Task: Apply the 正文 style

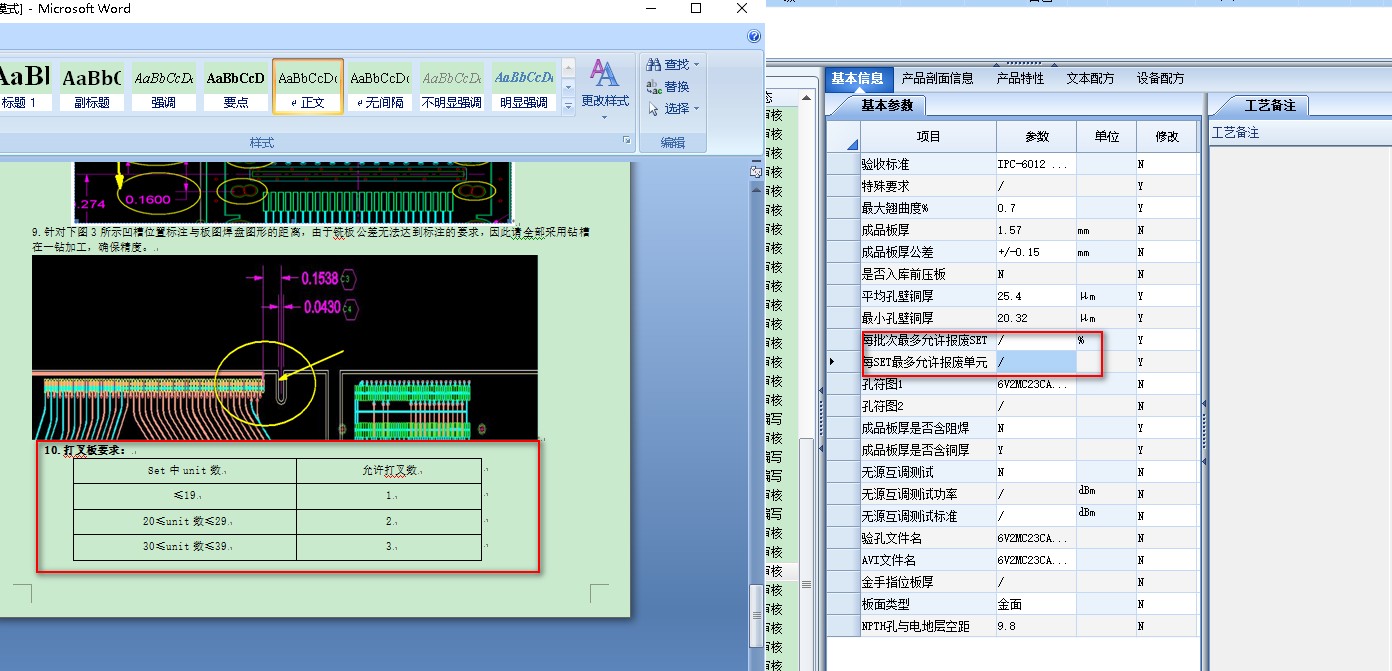Action: pyautogui.click(x=307, y=86)
